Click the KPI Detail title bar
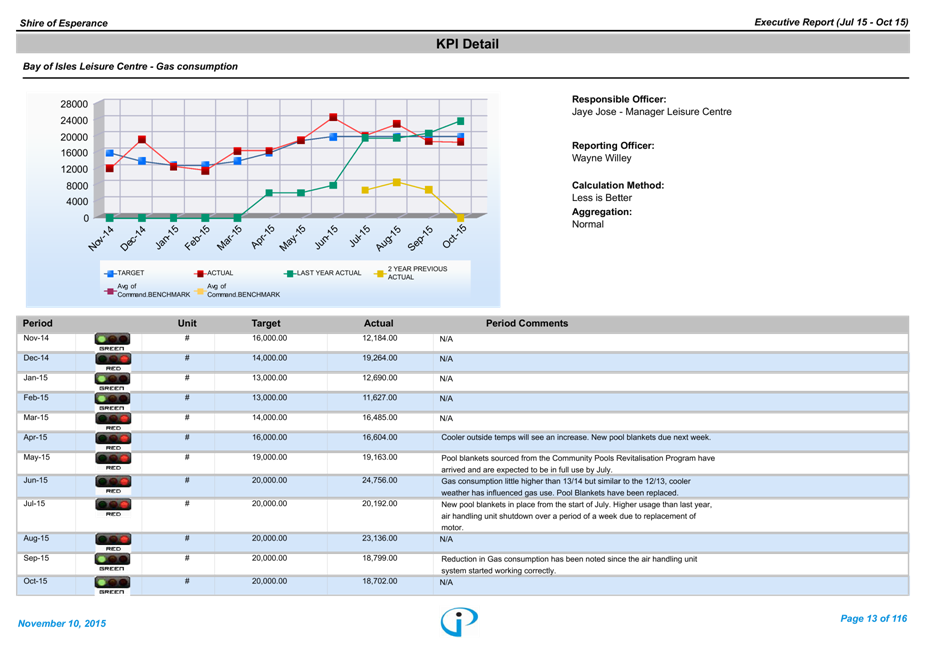The height and width of the screenshot is (657, 928). point(467,44)
